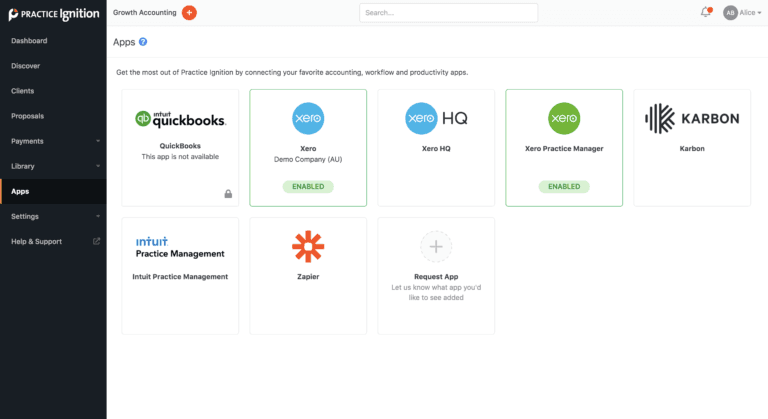Open the Alice user account dropdown
The image size is (768, 419).
(742, 12)
